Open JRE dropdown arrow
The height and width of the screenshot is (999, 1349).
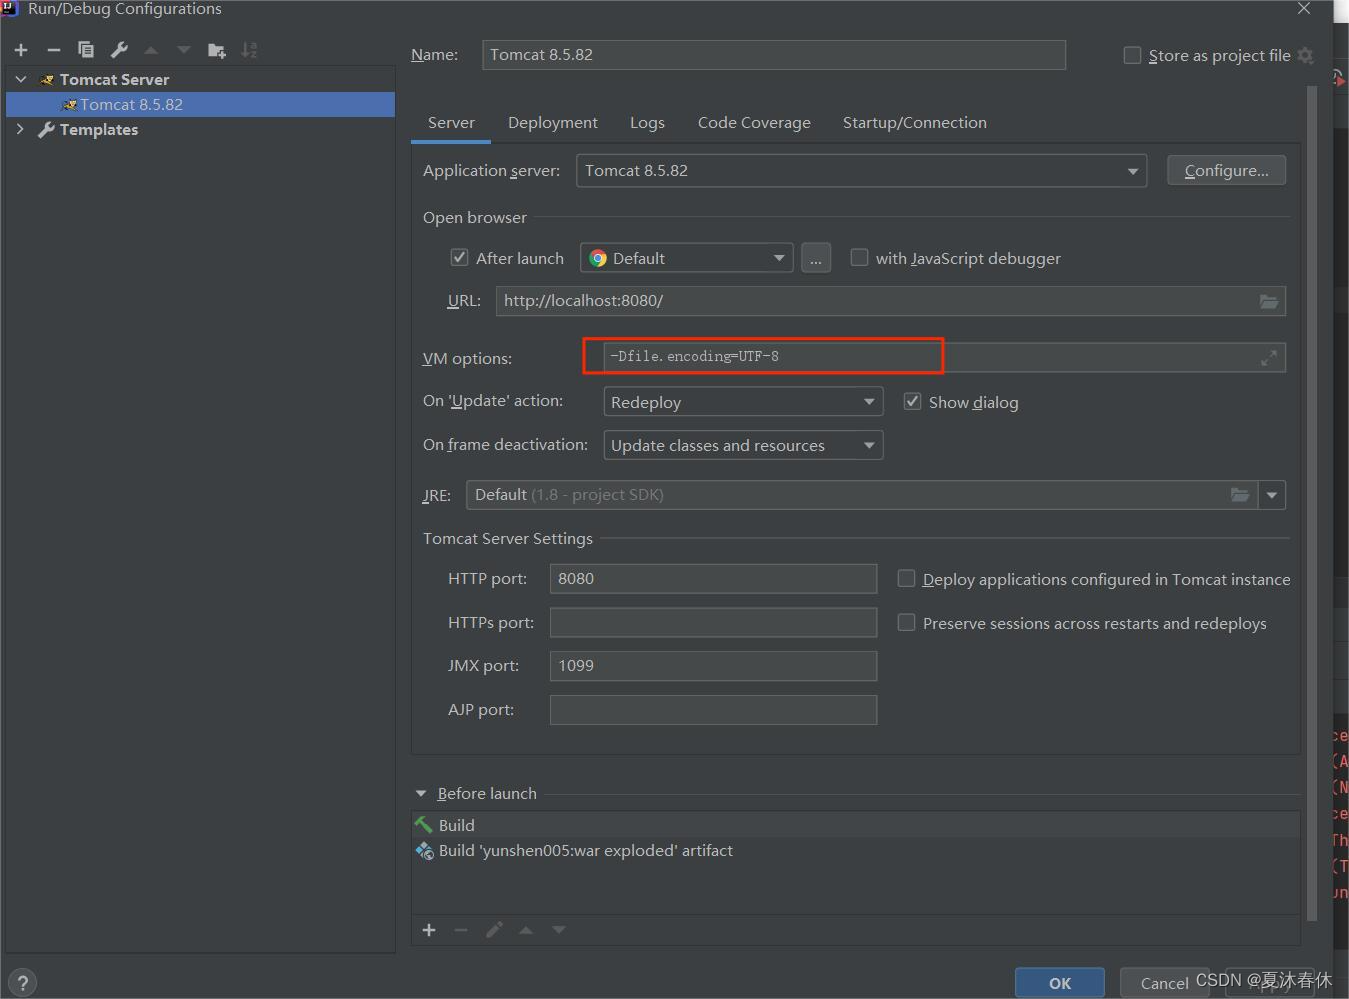point(1272,495)
